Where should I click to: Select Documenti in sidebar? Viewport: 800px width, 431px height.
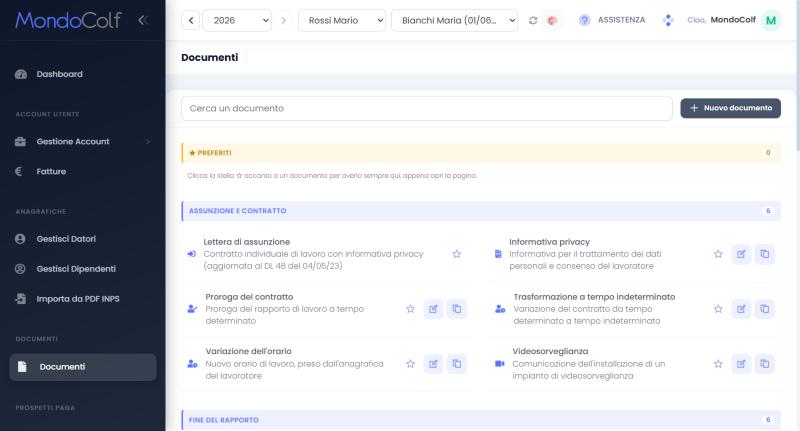(83, 367)
